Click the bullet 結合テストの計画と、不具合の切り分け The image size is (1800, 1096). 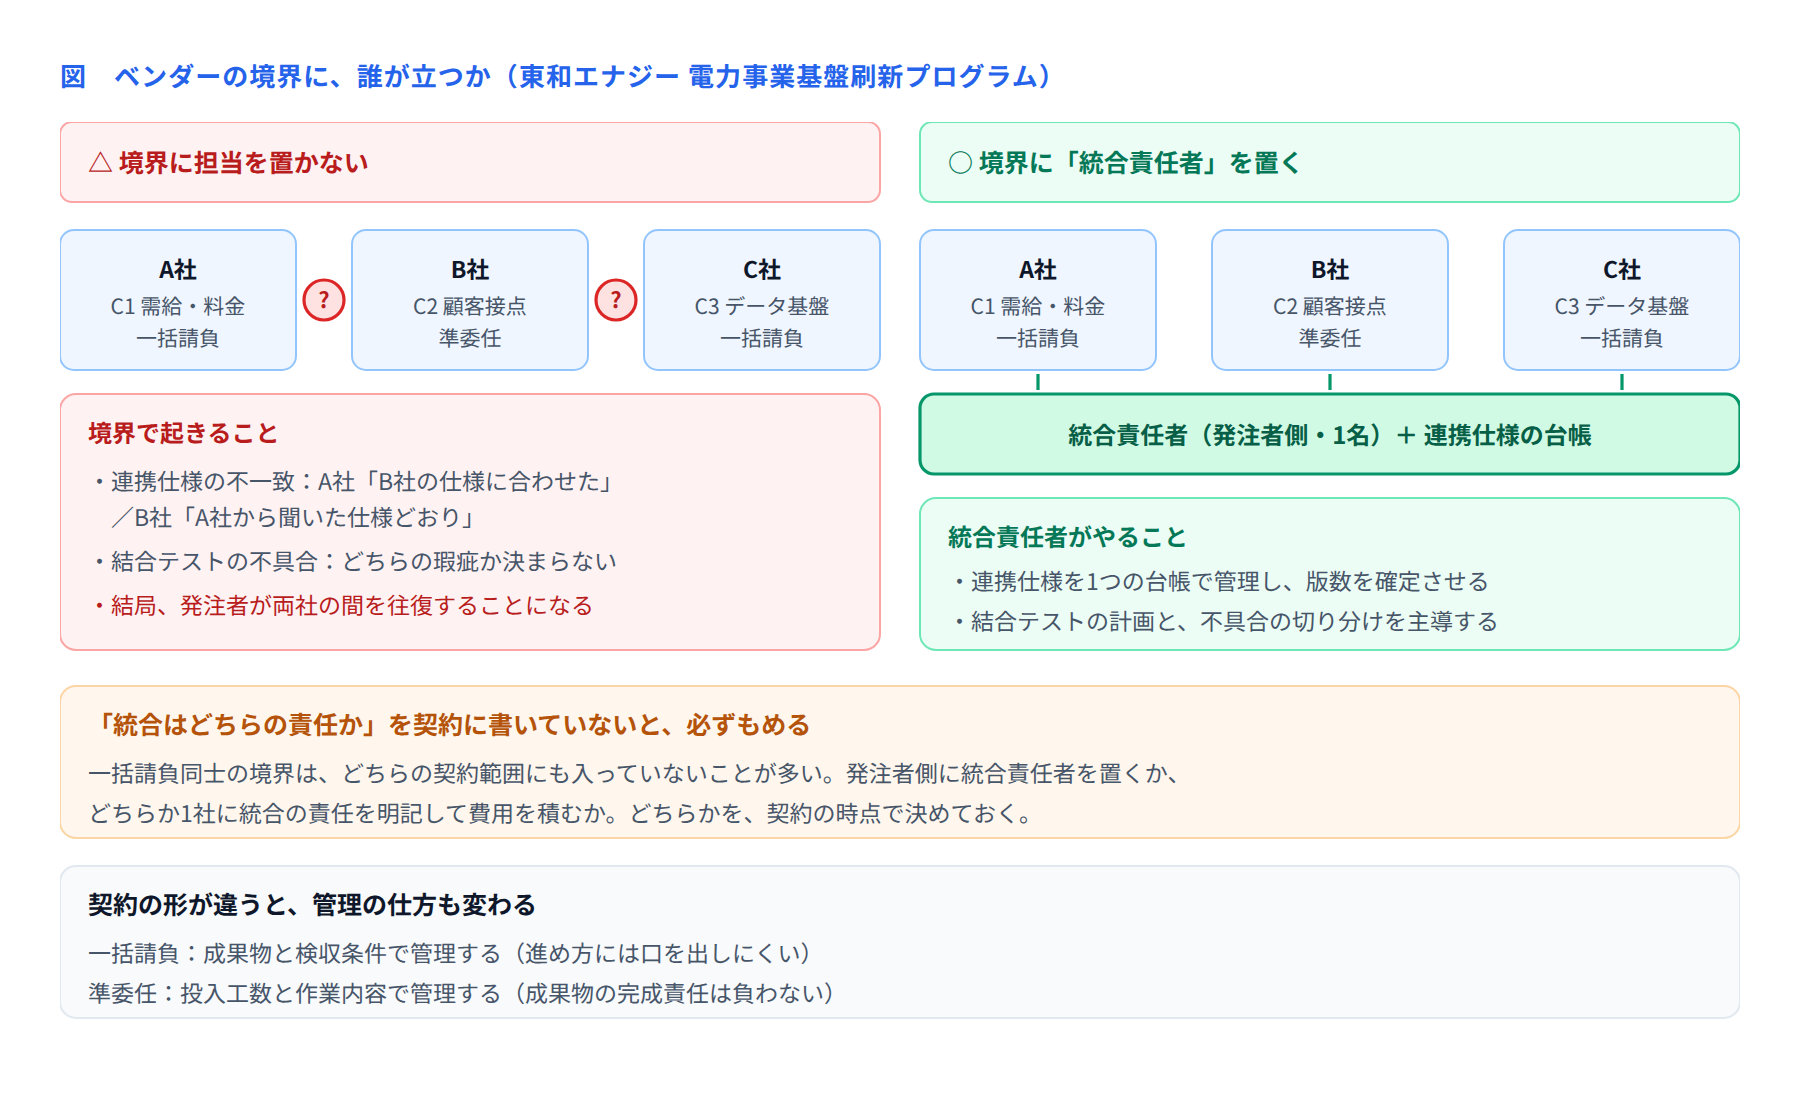(1224, 622)
